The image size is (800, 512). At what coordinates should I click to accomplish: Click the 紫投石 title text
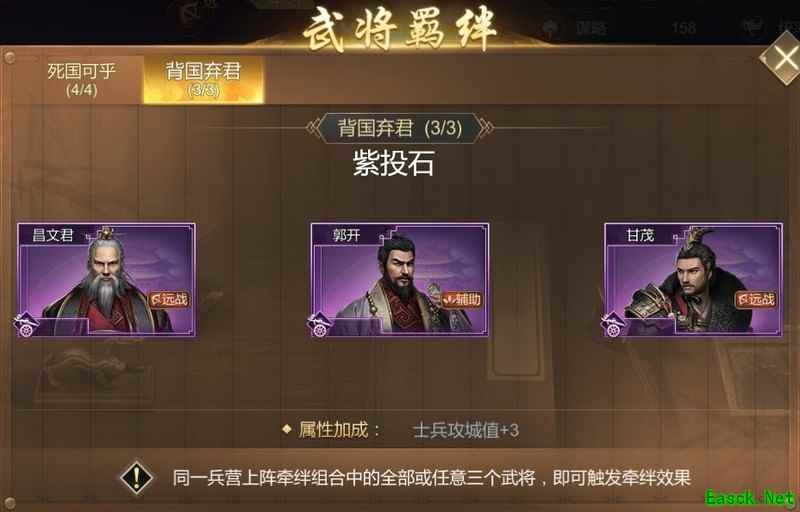(394, 164)
